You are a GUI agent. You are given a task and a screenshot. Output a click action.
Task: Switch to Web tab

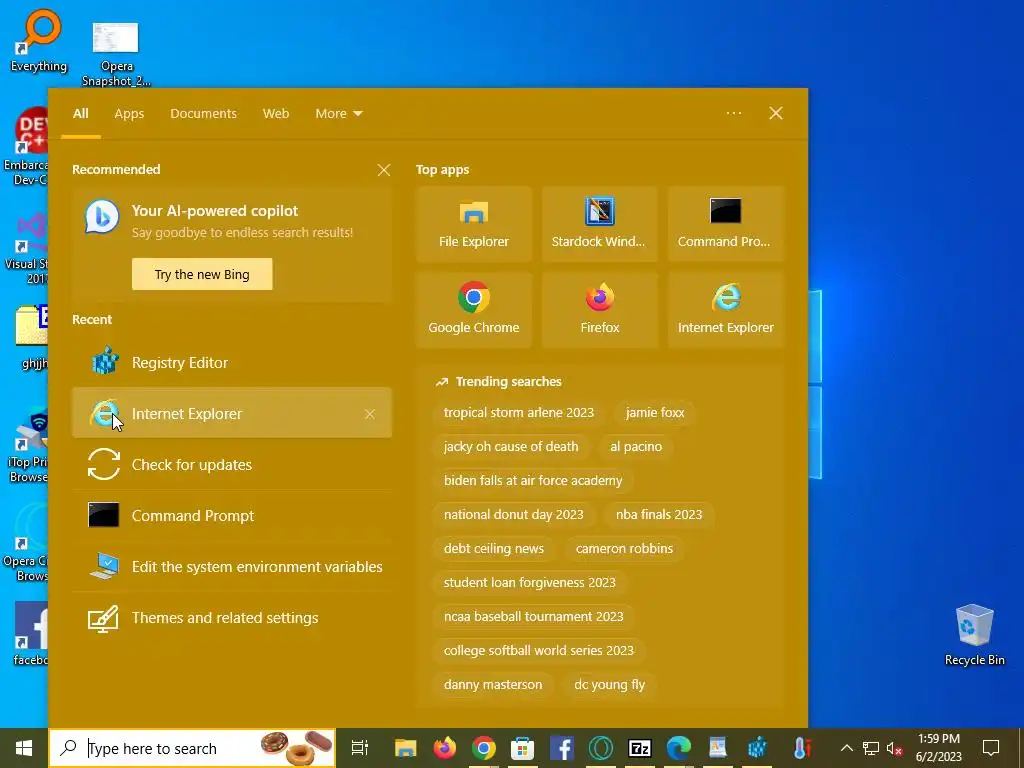[x=276, y=114]
